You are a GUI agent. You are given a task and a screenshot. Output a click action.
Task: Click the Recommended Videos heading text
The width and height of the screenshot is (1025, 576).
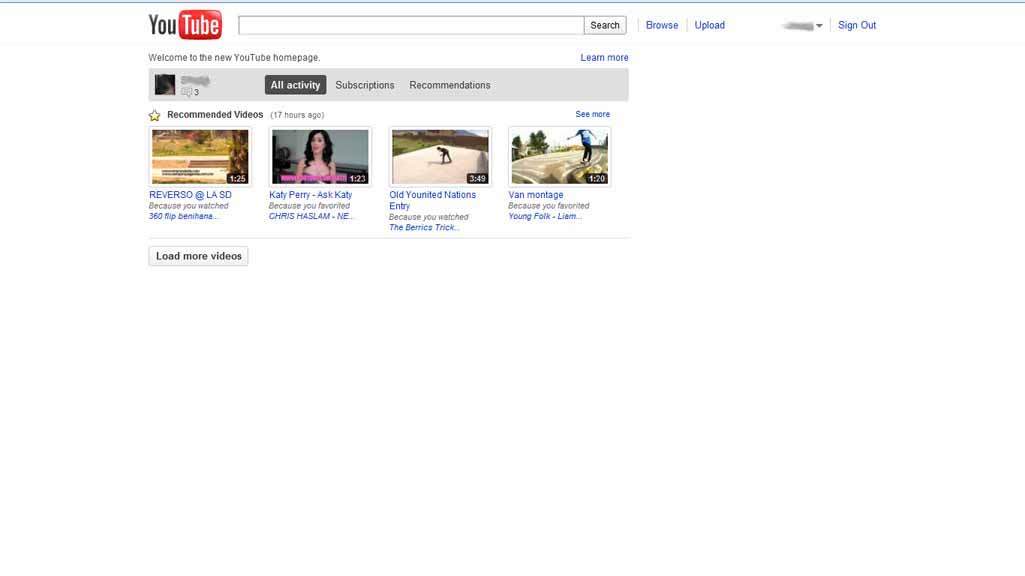click(x=215, y=114)
